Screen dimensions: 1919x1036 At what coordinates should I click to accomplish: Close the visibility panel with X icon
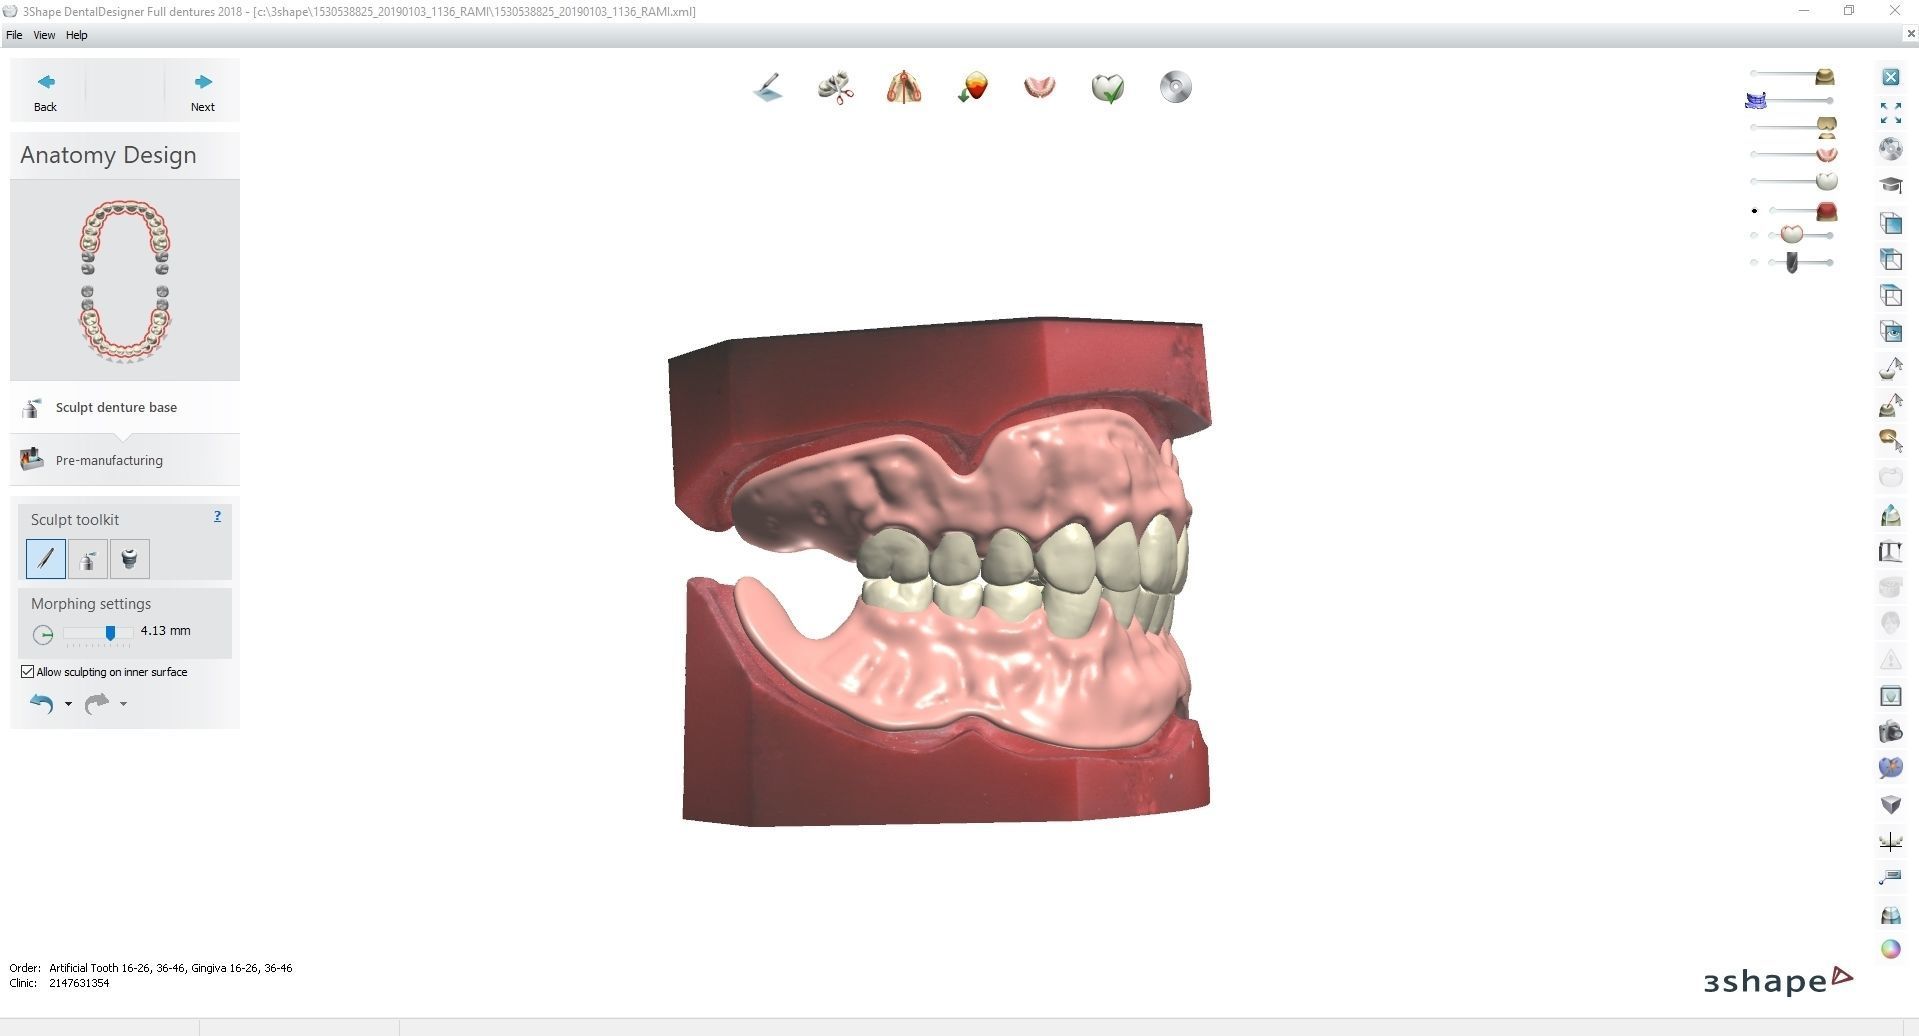pos(1891,77)
